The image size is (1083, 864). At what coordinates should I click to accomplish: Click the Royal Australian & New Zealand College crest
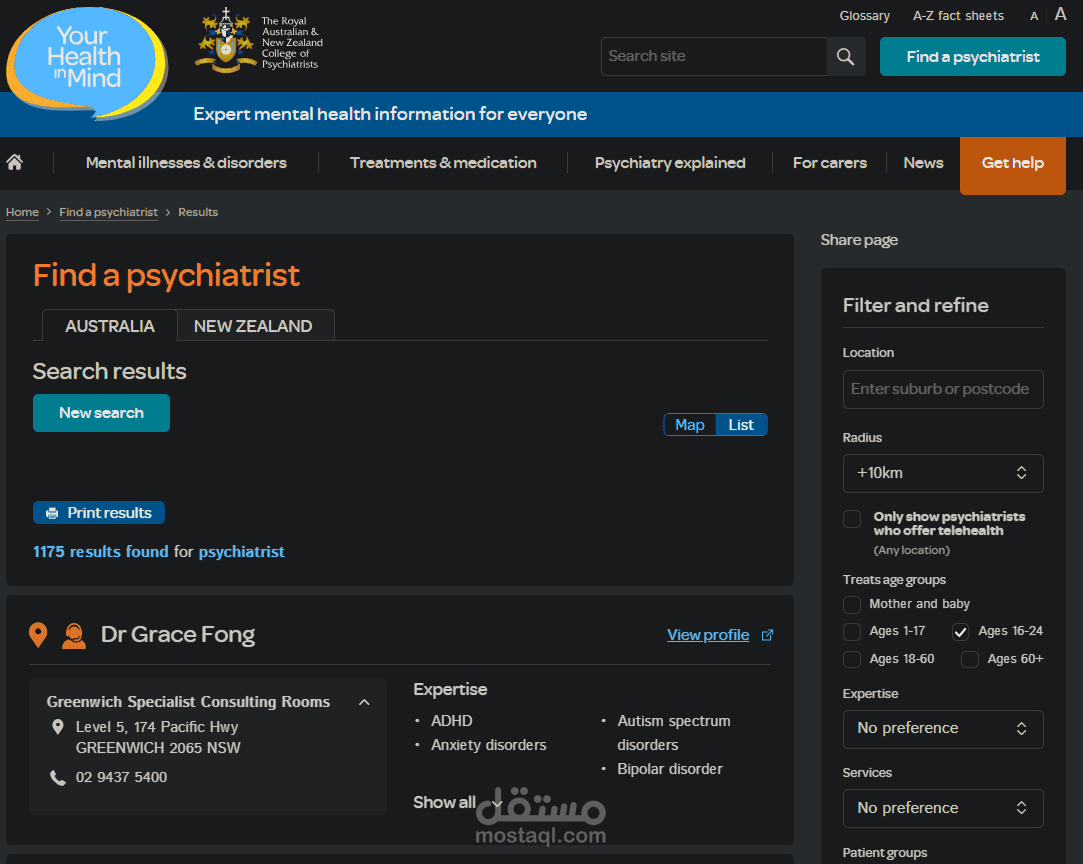click(225, 41)
